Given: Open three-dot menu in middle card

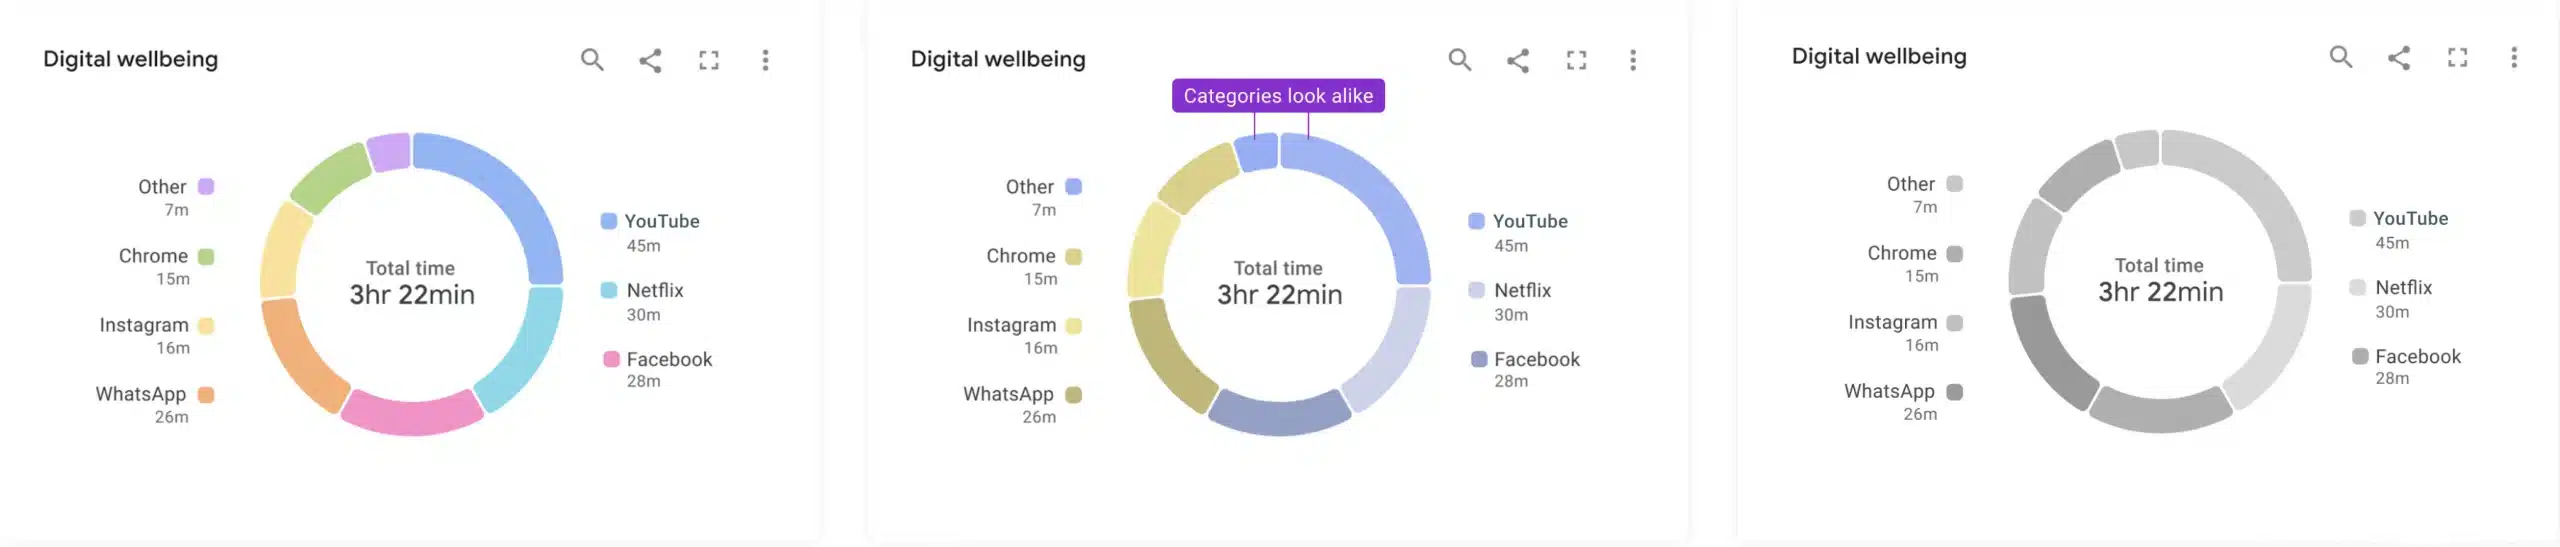Looking at the screenshot, I should pos(1633,60).
